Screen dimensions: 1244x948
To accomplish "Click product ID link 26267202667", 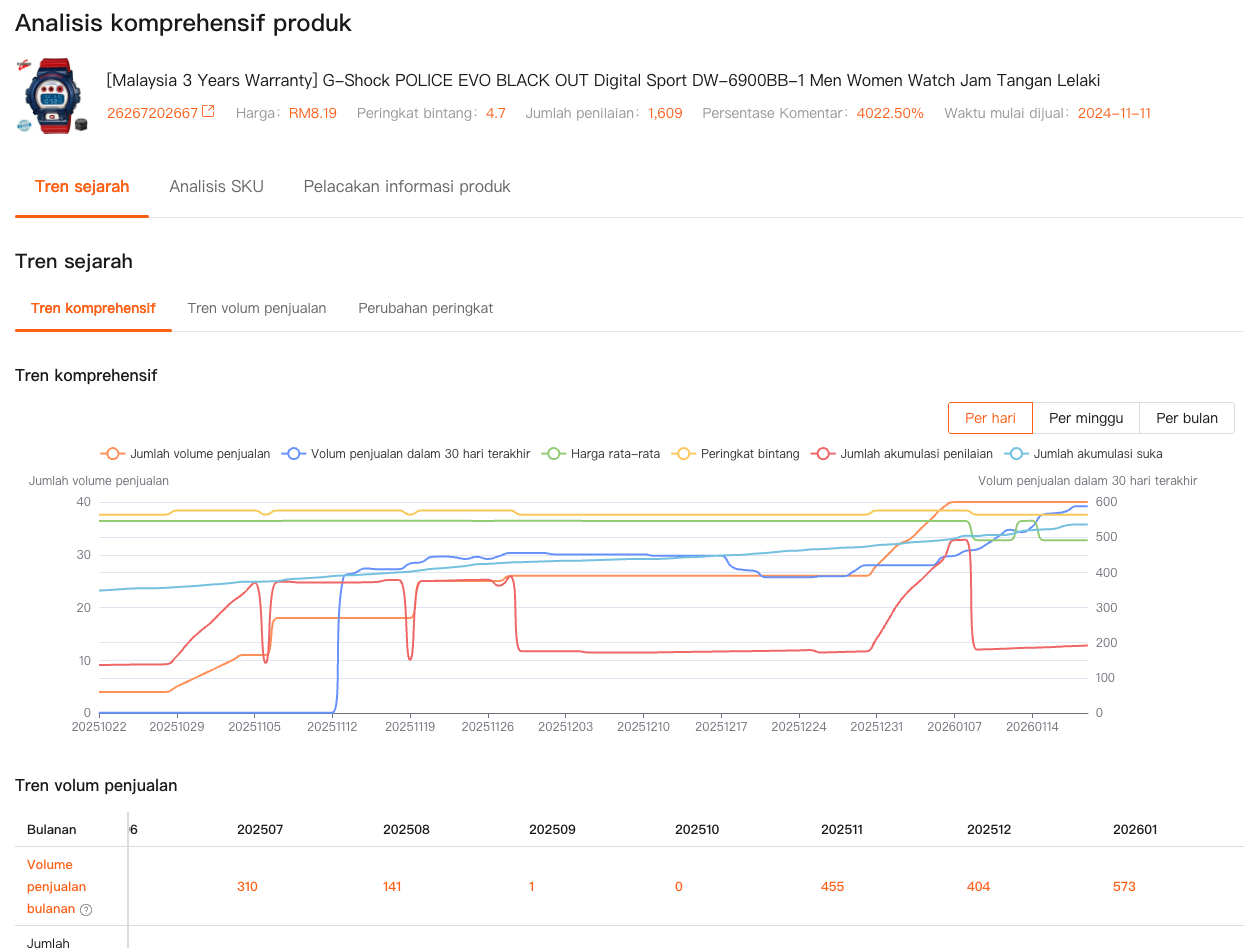I will 152,113.
